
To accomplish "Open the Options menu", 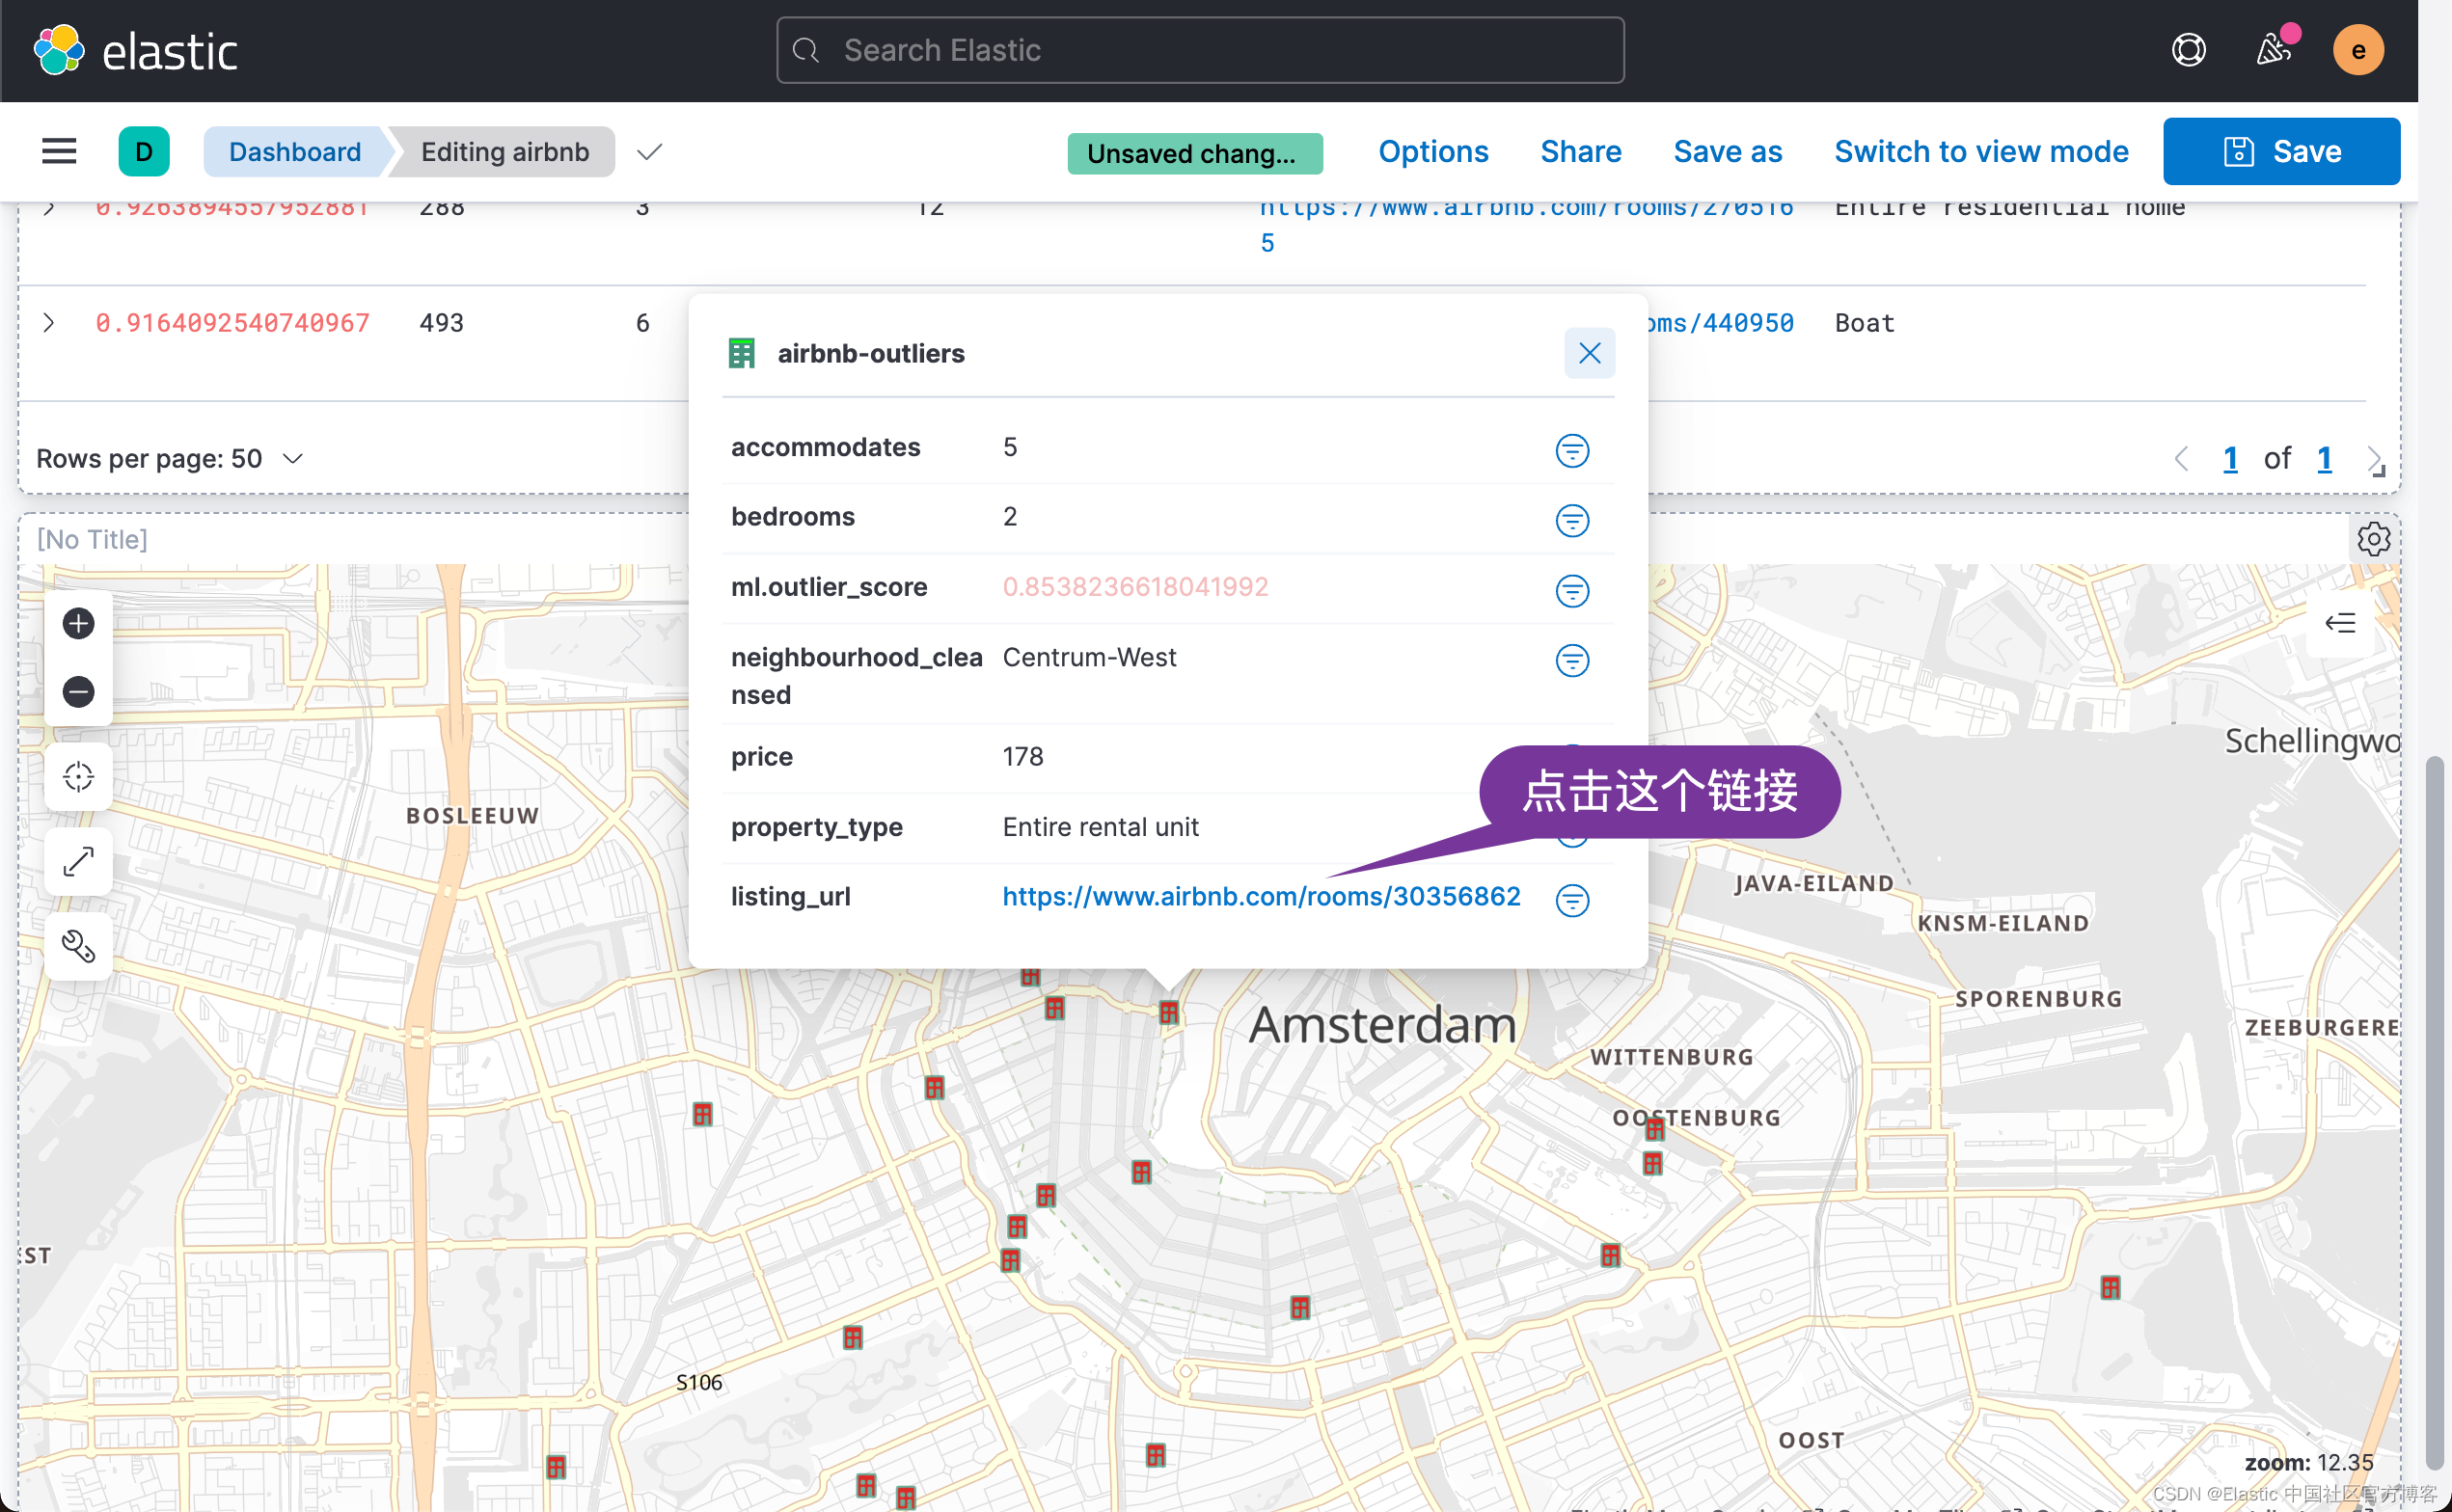I will click(1432, 151).
